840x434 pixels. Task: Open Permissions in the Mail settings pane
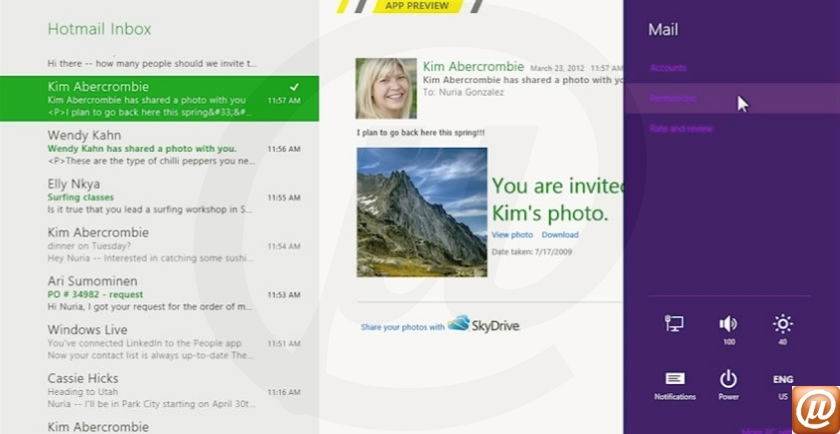672,99
